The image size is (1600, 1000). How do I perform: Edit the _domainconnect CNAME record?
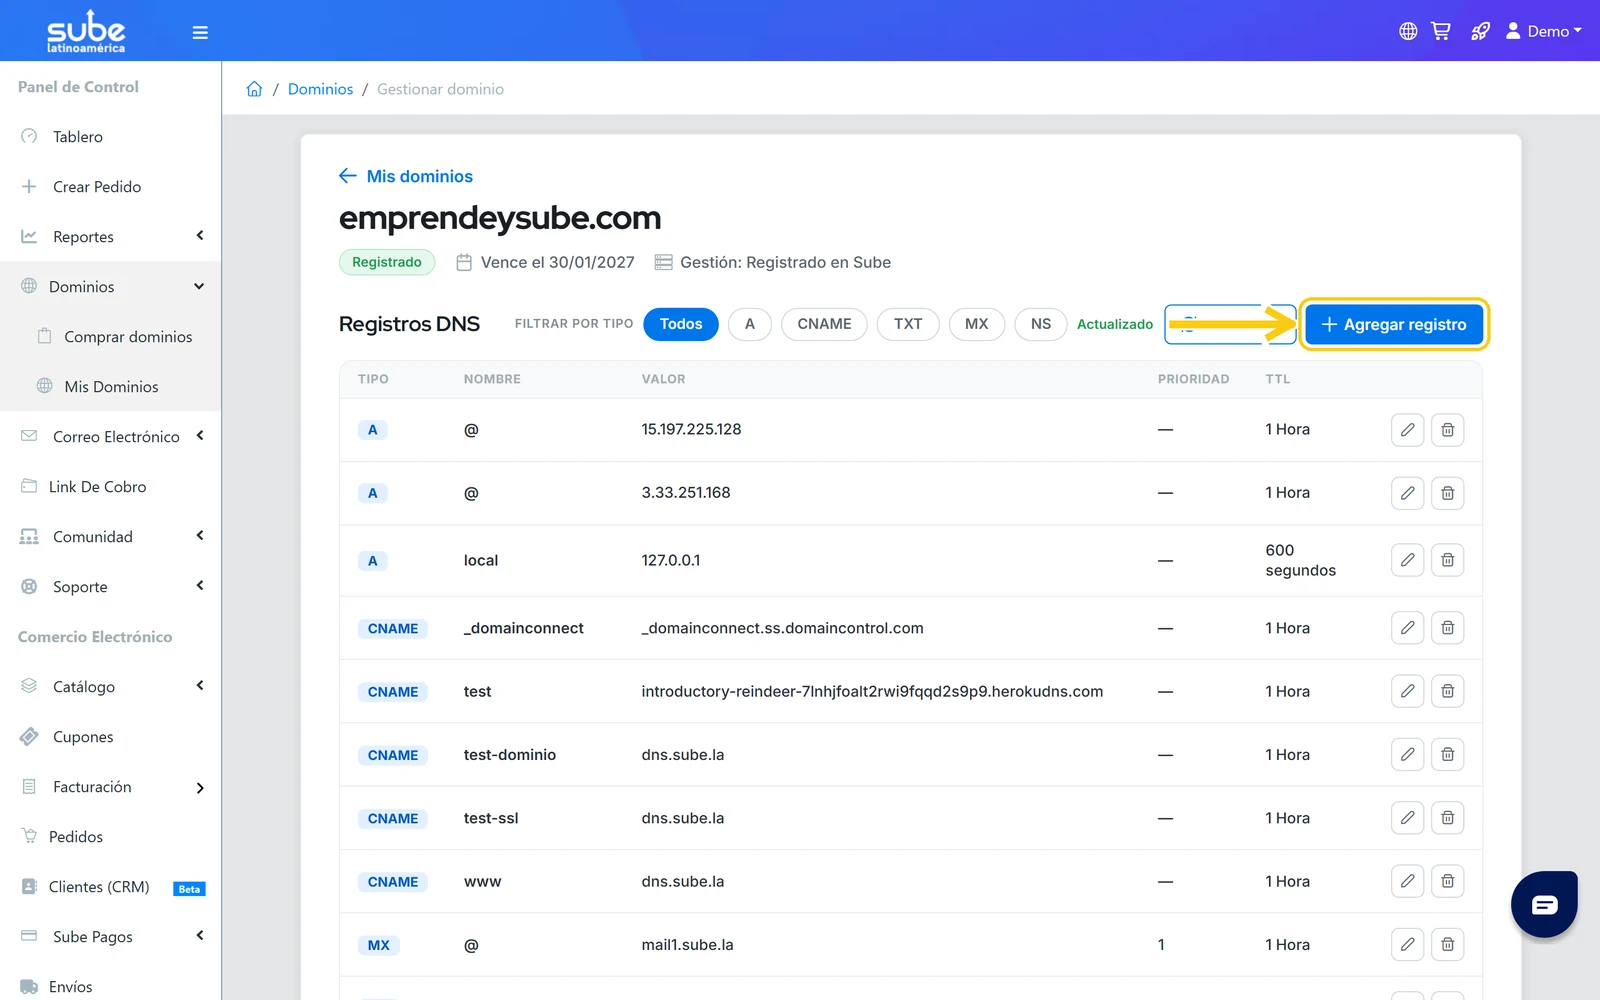pyautogui.click(x=1407, y=628)
